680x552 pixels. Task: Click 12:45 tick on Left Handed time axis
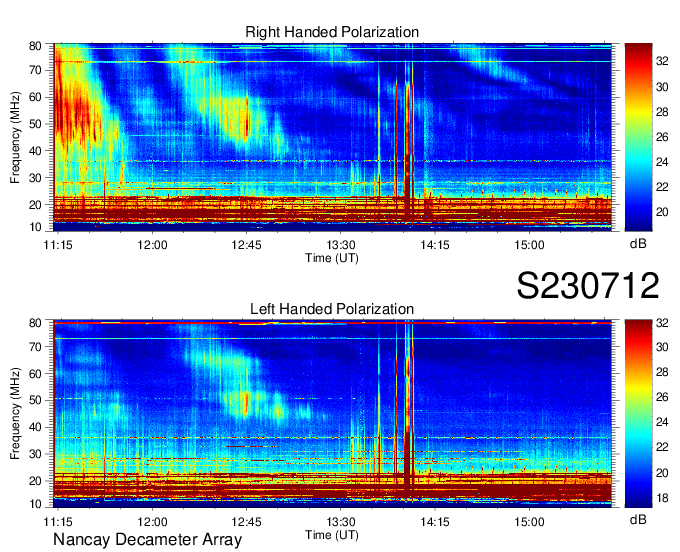pyautogui.click(x=246, y=522)
